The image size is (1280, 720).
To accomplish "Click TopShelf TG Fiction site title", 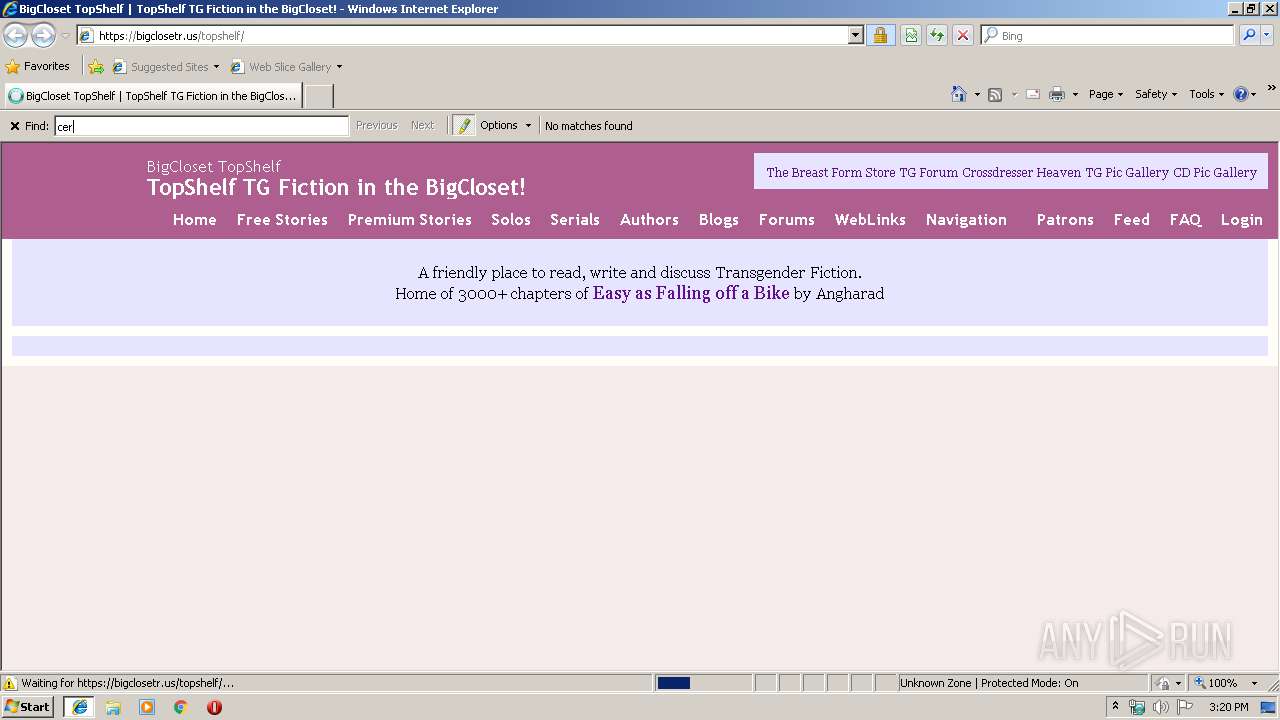I will (336, 187).
